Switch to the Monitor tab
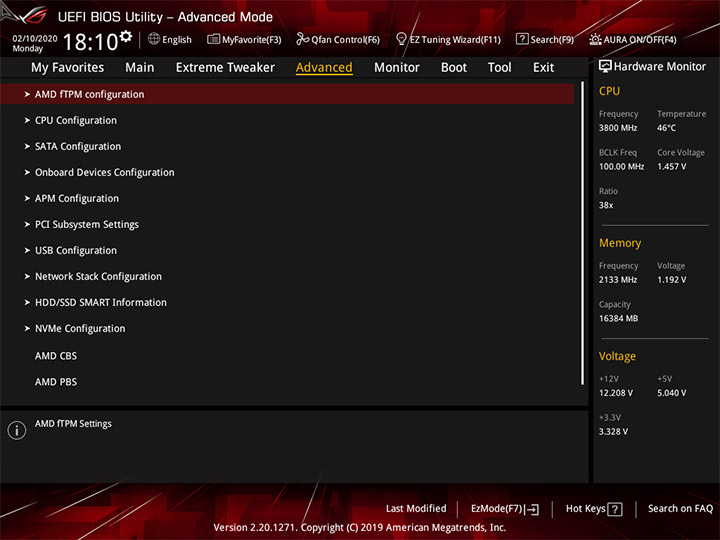720x540 pixels. 397,68
